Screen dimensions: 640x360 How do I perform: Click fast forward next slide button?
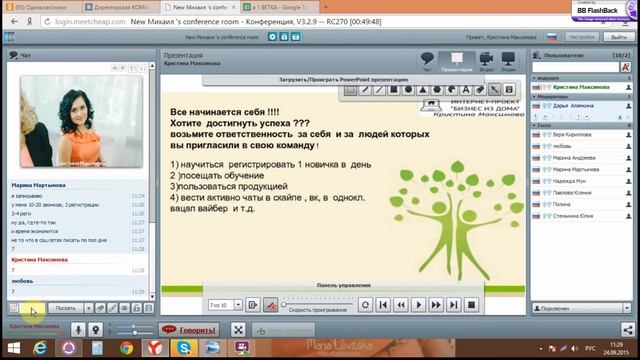(x=436, y=305)
